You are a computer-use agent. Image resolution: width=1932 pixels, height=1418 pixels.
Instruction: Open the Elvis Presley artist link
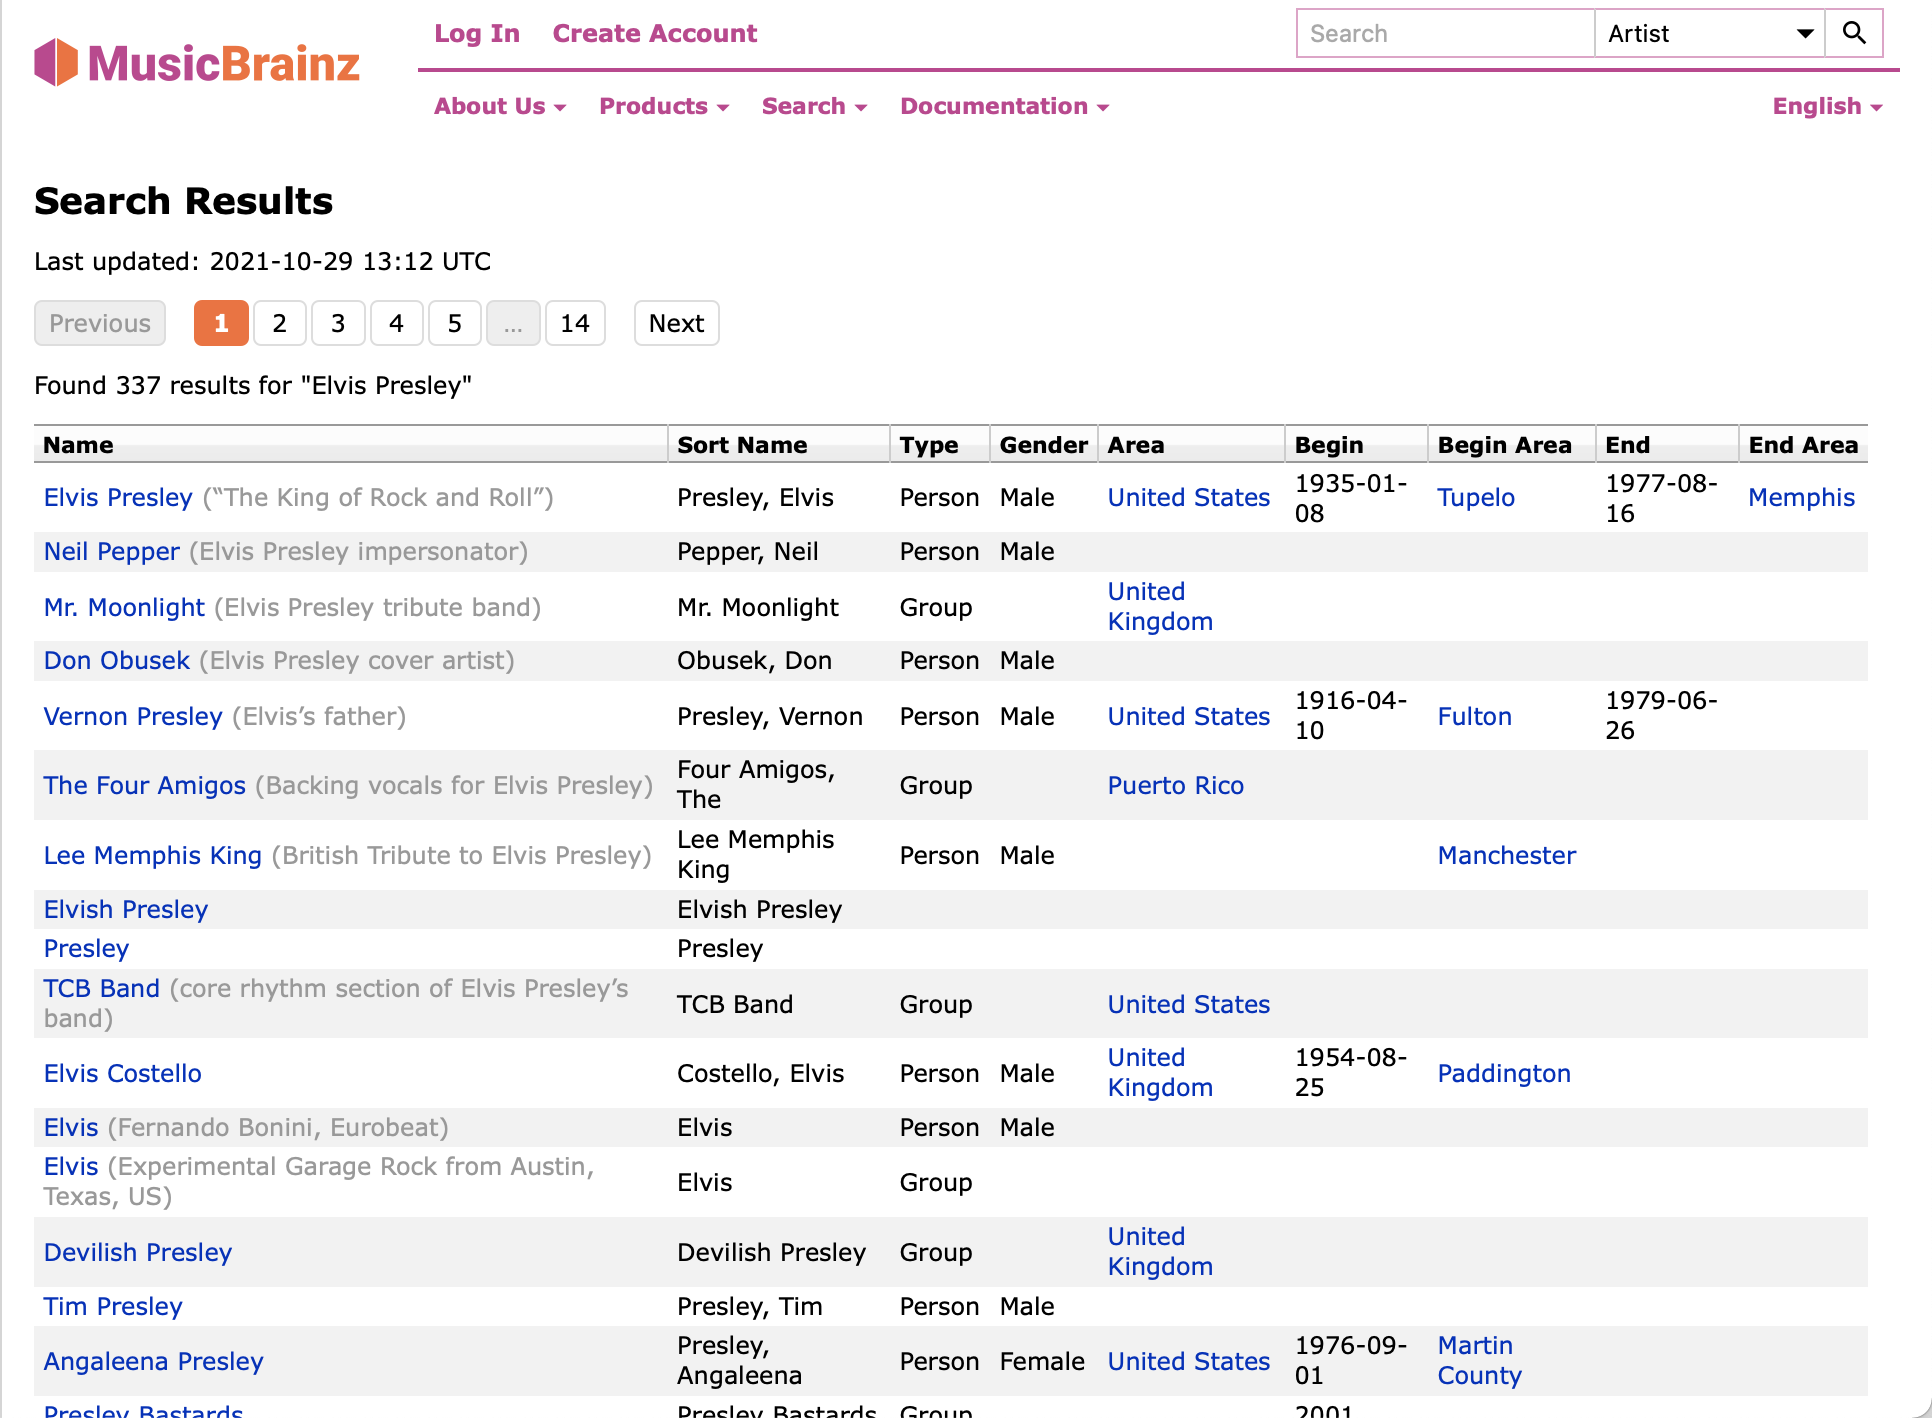tap(118, 497)
